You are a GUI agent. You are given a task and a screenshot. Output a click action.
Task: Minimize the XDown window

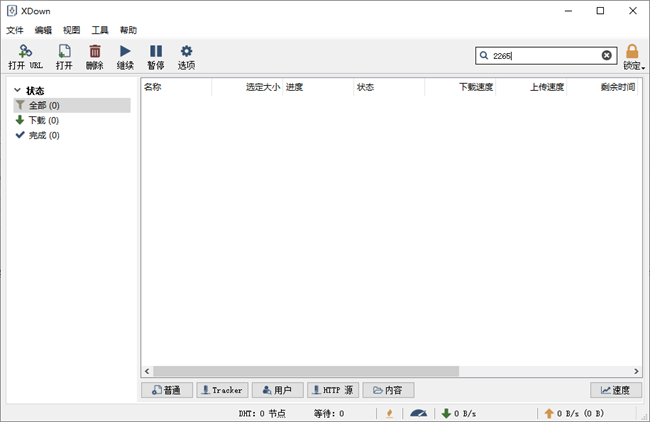click(568, 11)
